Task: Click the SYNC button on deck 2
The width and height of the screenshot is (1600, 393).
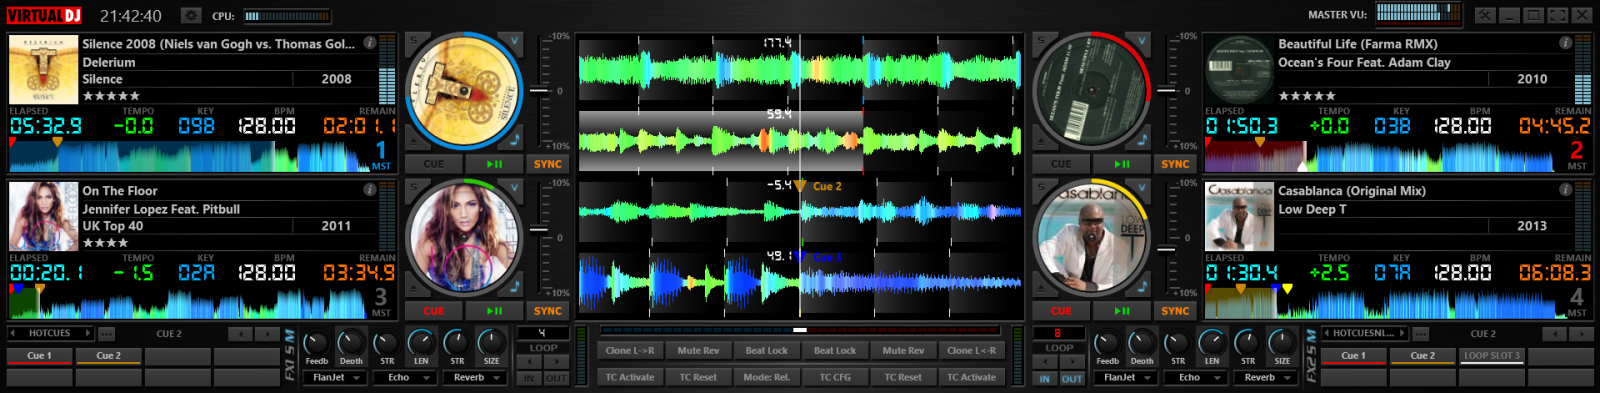Action: 1175,164
